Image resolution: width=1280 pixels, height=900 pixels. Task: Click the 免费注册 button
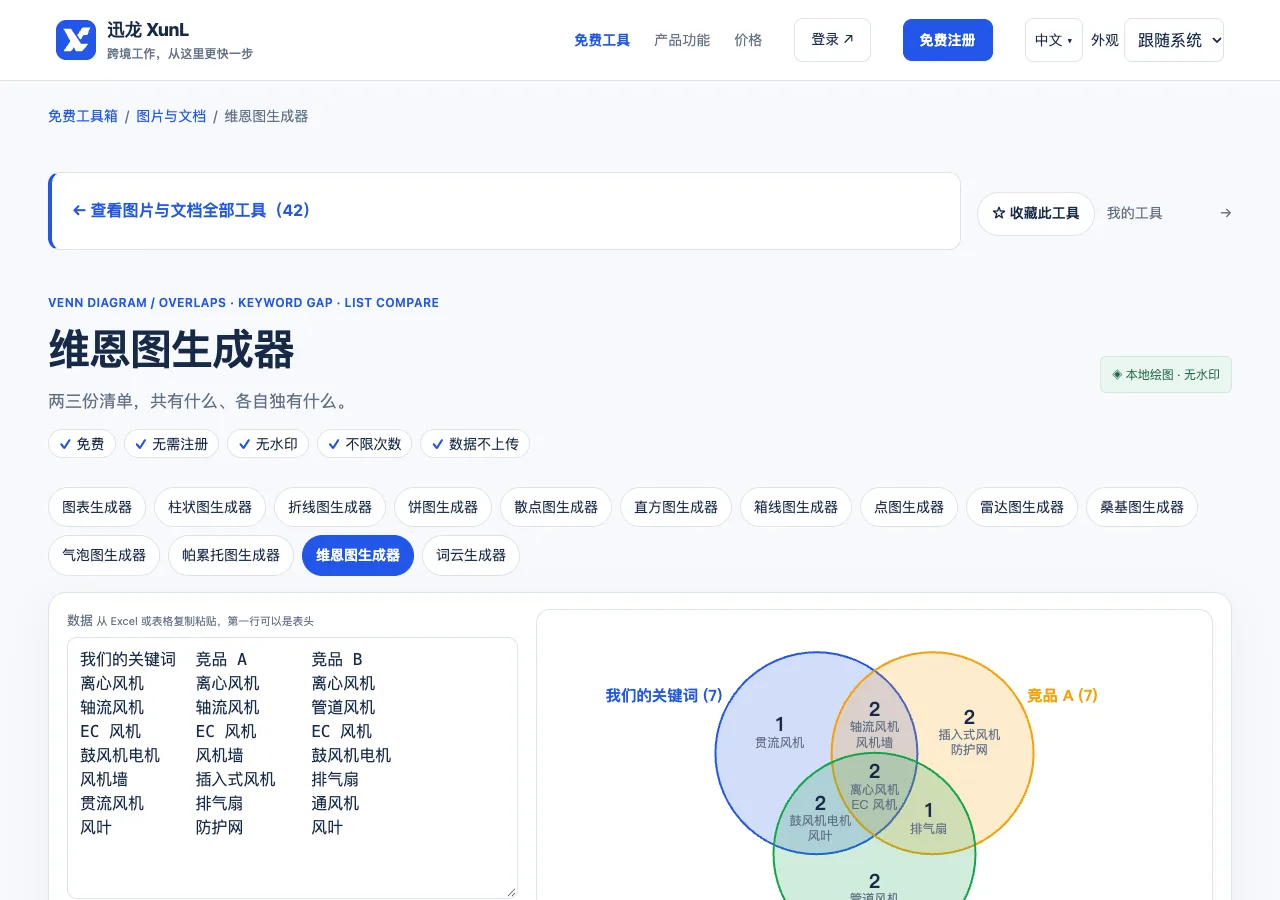(948, 40)
